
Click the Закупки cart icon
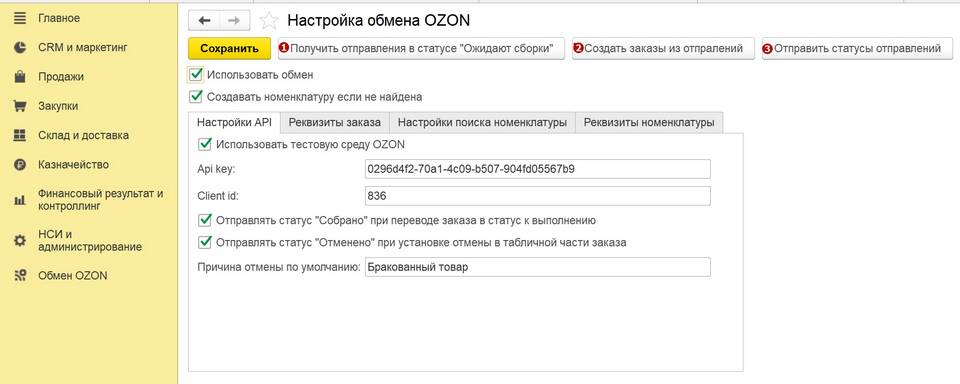pyautogui.click(x=20, y=106)
